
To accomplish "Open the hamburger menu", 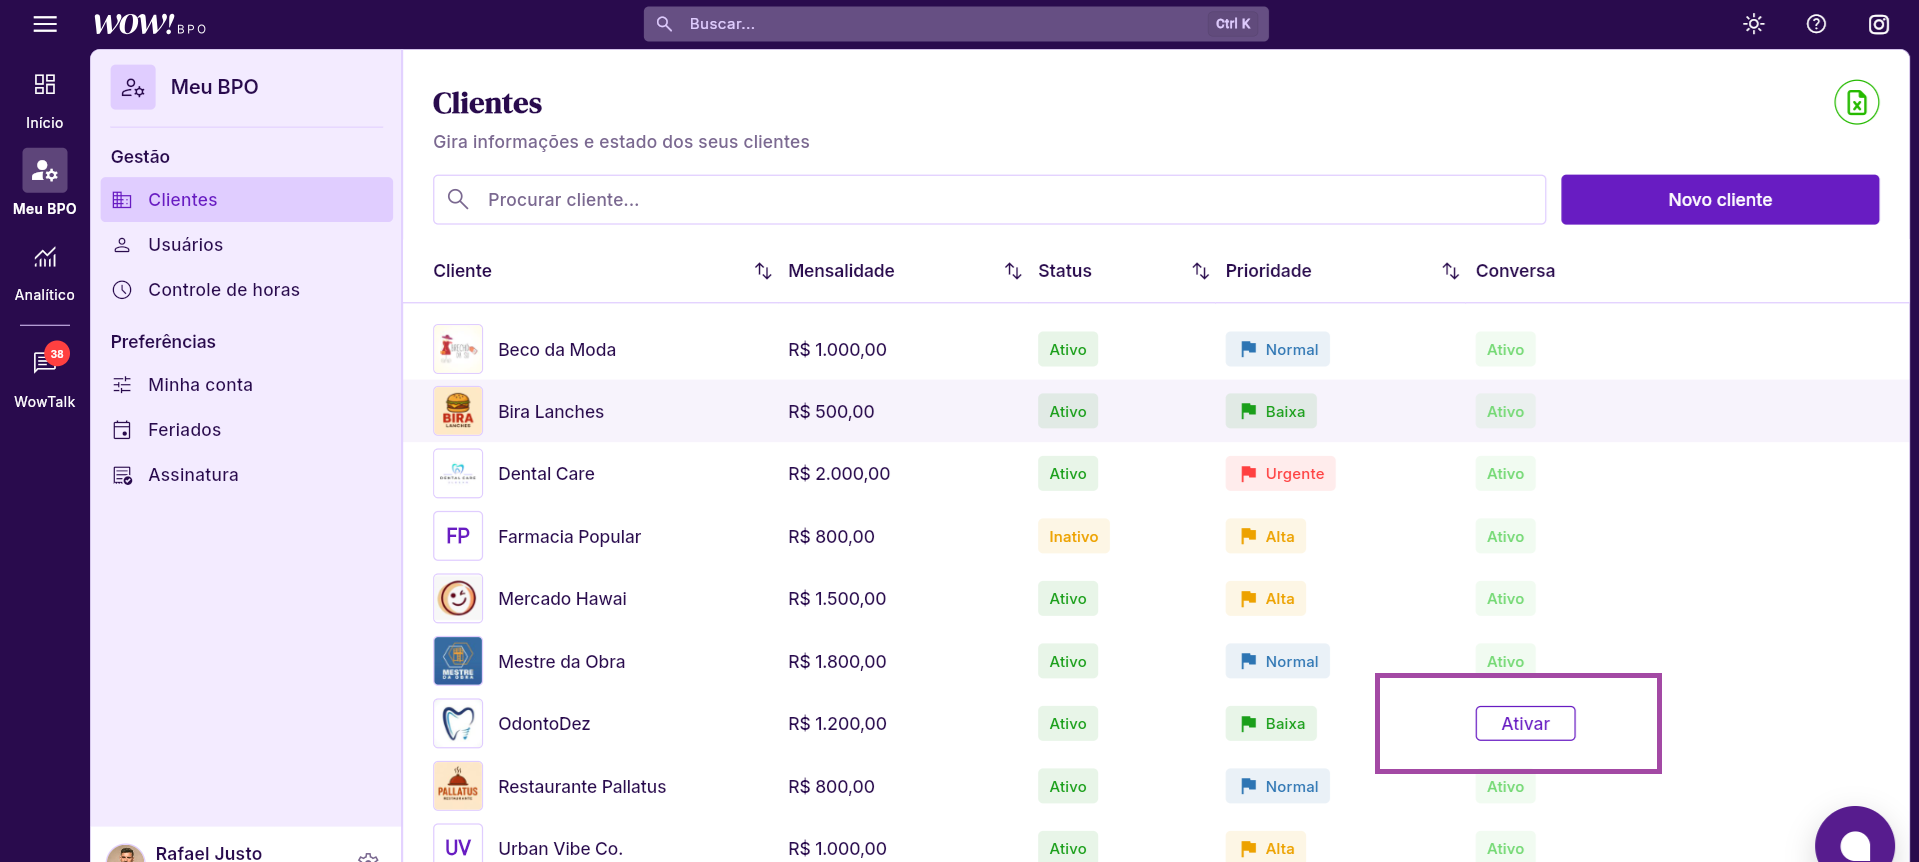I will tap(45, 24).
